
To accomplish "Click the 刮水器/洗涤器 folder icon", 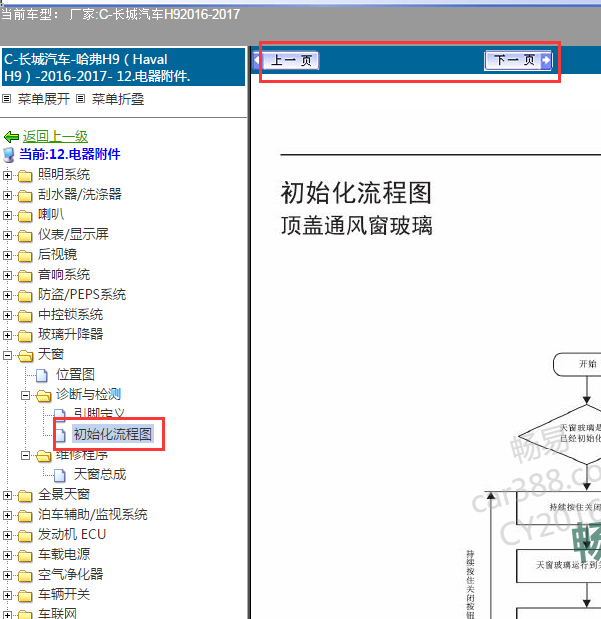I will 25,196.
